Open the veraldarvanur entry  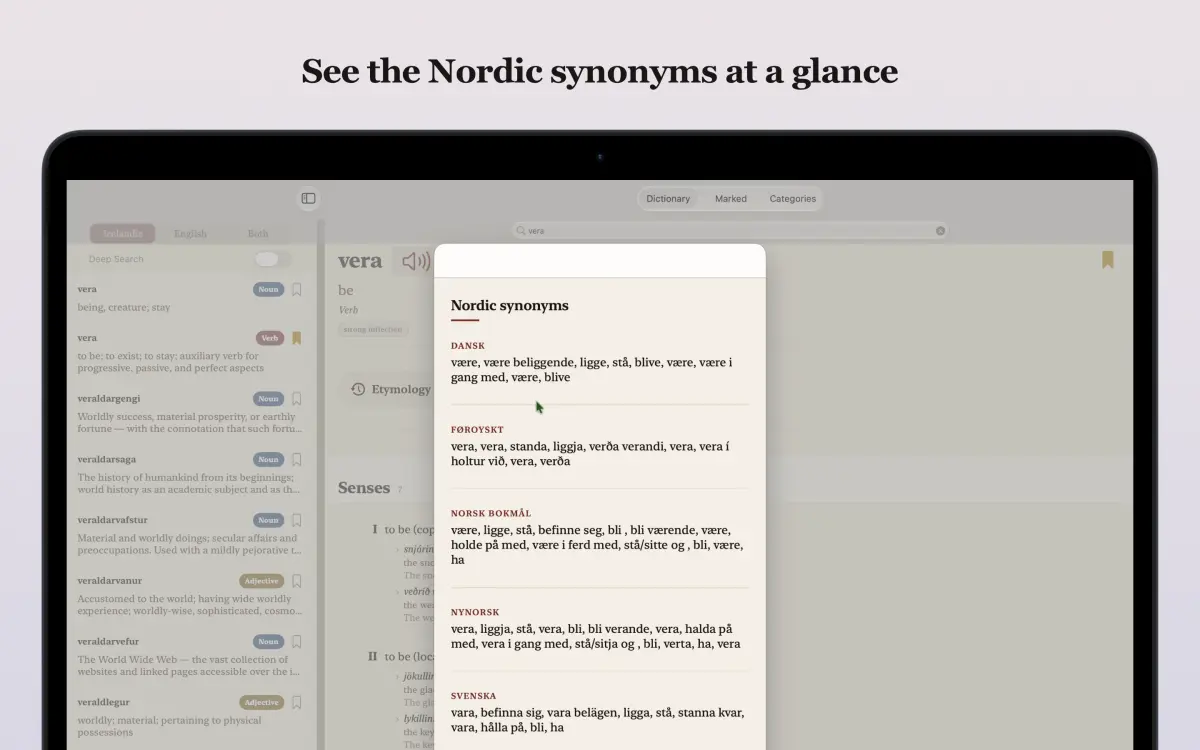(190, 596)
